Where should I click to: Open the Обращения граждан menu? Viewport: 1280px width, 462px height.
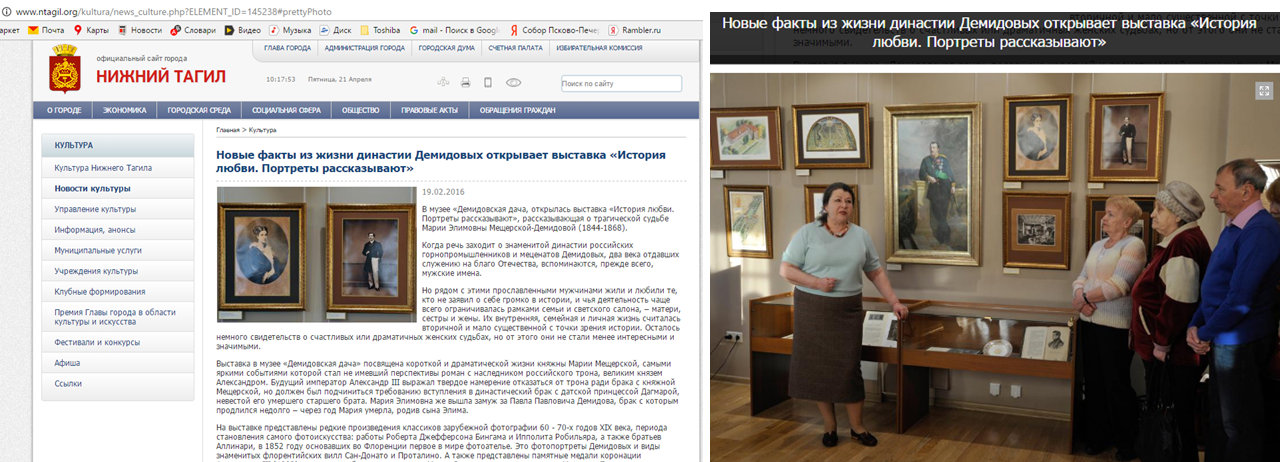[x=517, y=110]
